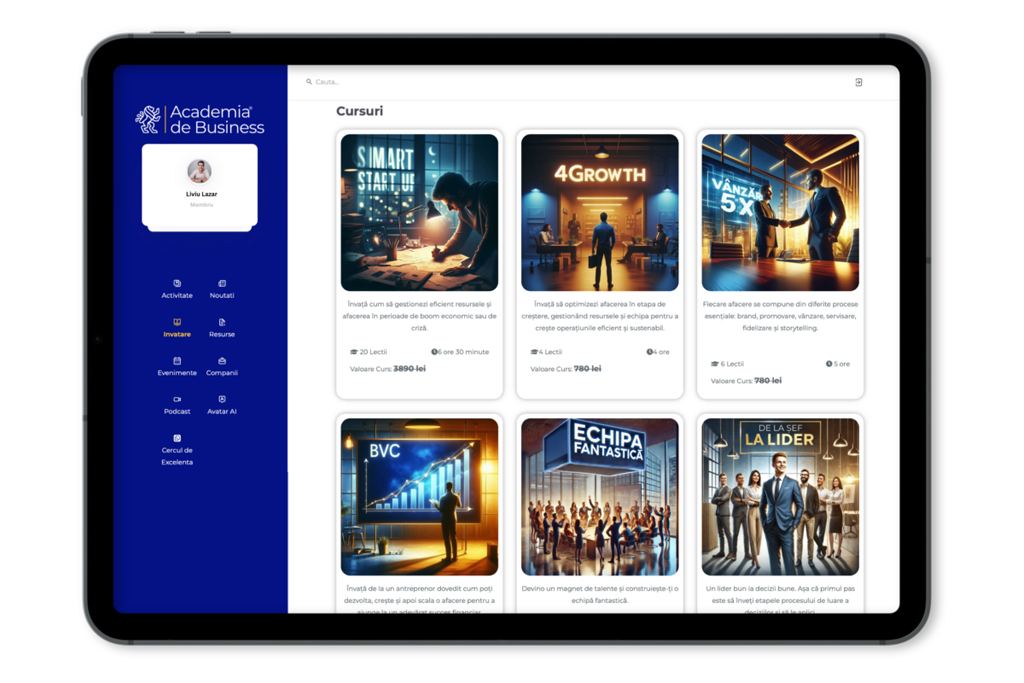Screen dimensions: 1024x683
Task: Open the Echipa Fantastica course thumbnail
Action: click(600, 497)
